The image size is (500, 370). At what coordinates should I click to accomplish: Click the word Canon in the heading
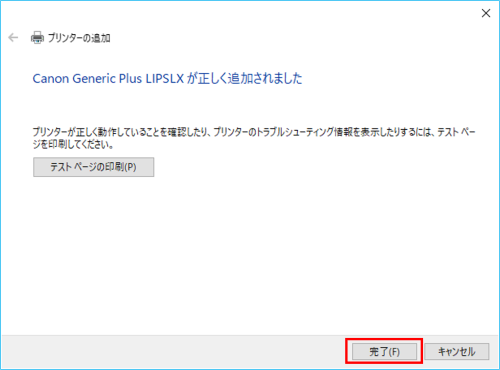coord(51,79)
